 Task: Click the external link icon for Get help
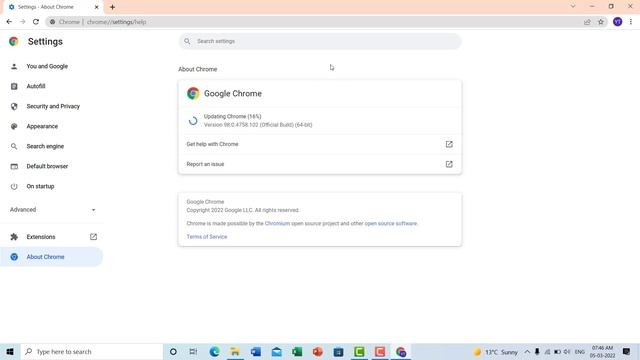[449, 144]
